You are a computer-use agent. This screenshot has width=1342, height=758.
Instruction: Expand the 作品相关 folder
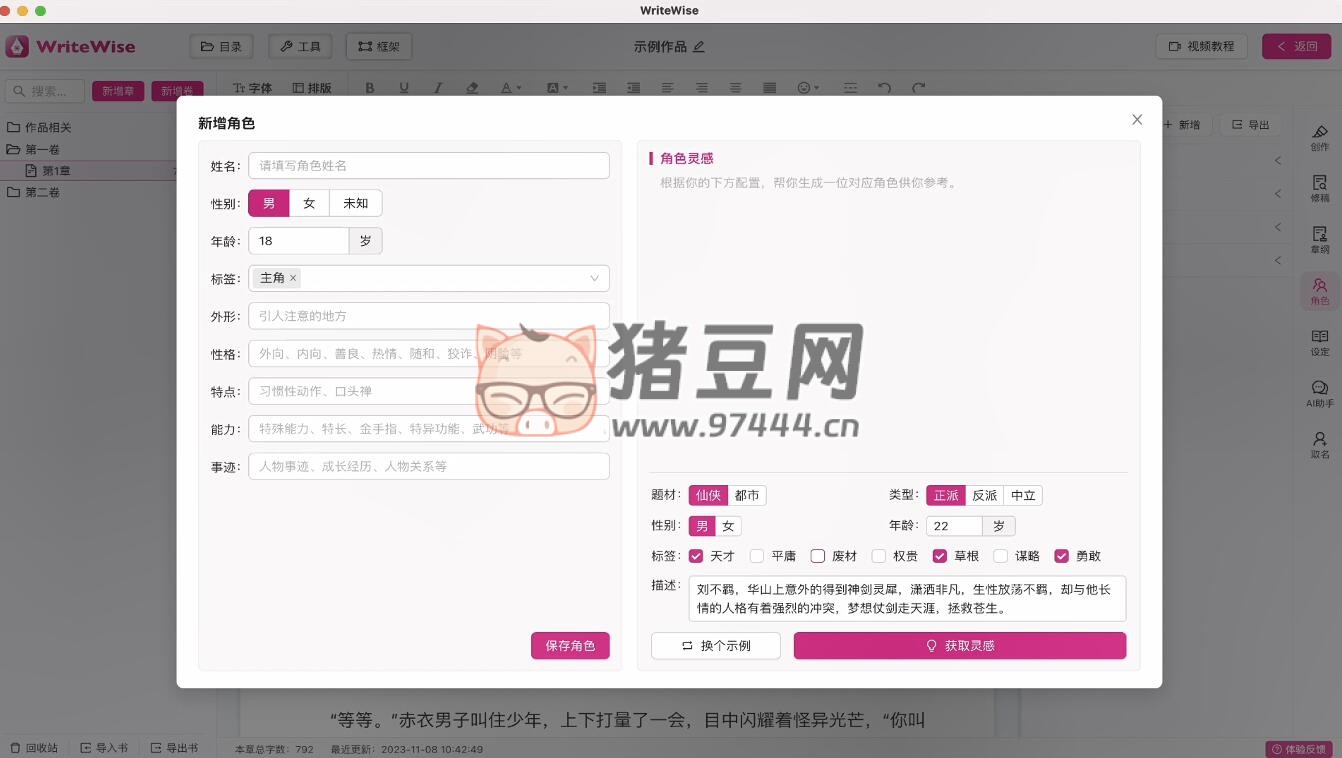pos(47,127)
